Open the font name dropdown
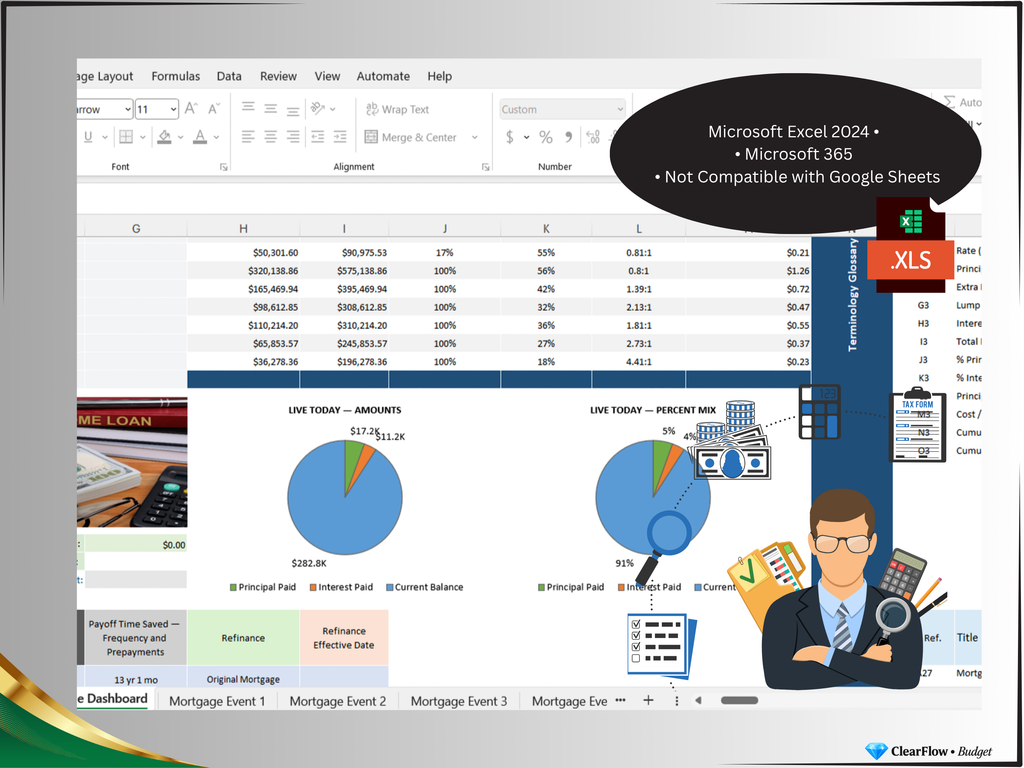Image resolution: width=1024 pixels, height=768 pixels. pyautogui.click(x=127, y=109)
